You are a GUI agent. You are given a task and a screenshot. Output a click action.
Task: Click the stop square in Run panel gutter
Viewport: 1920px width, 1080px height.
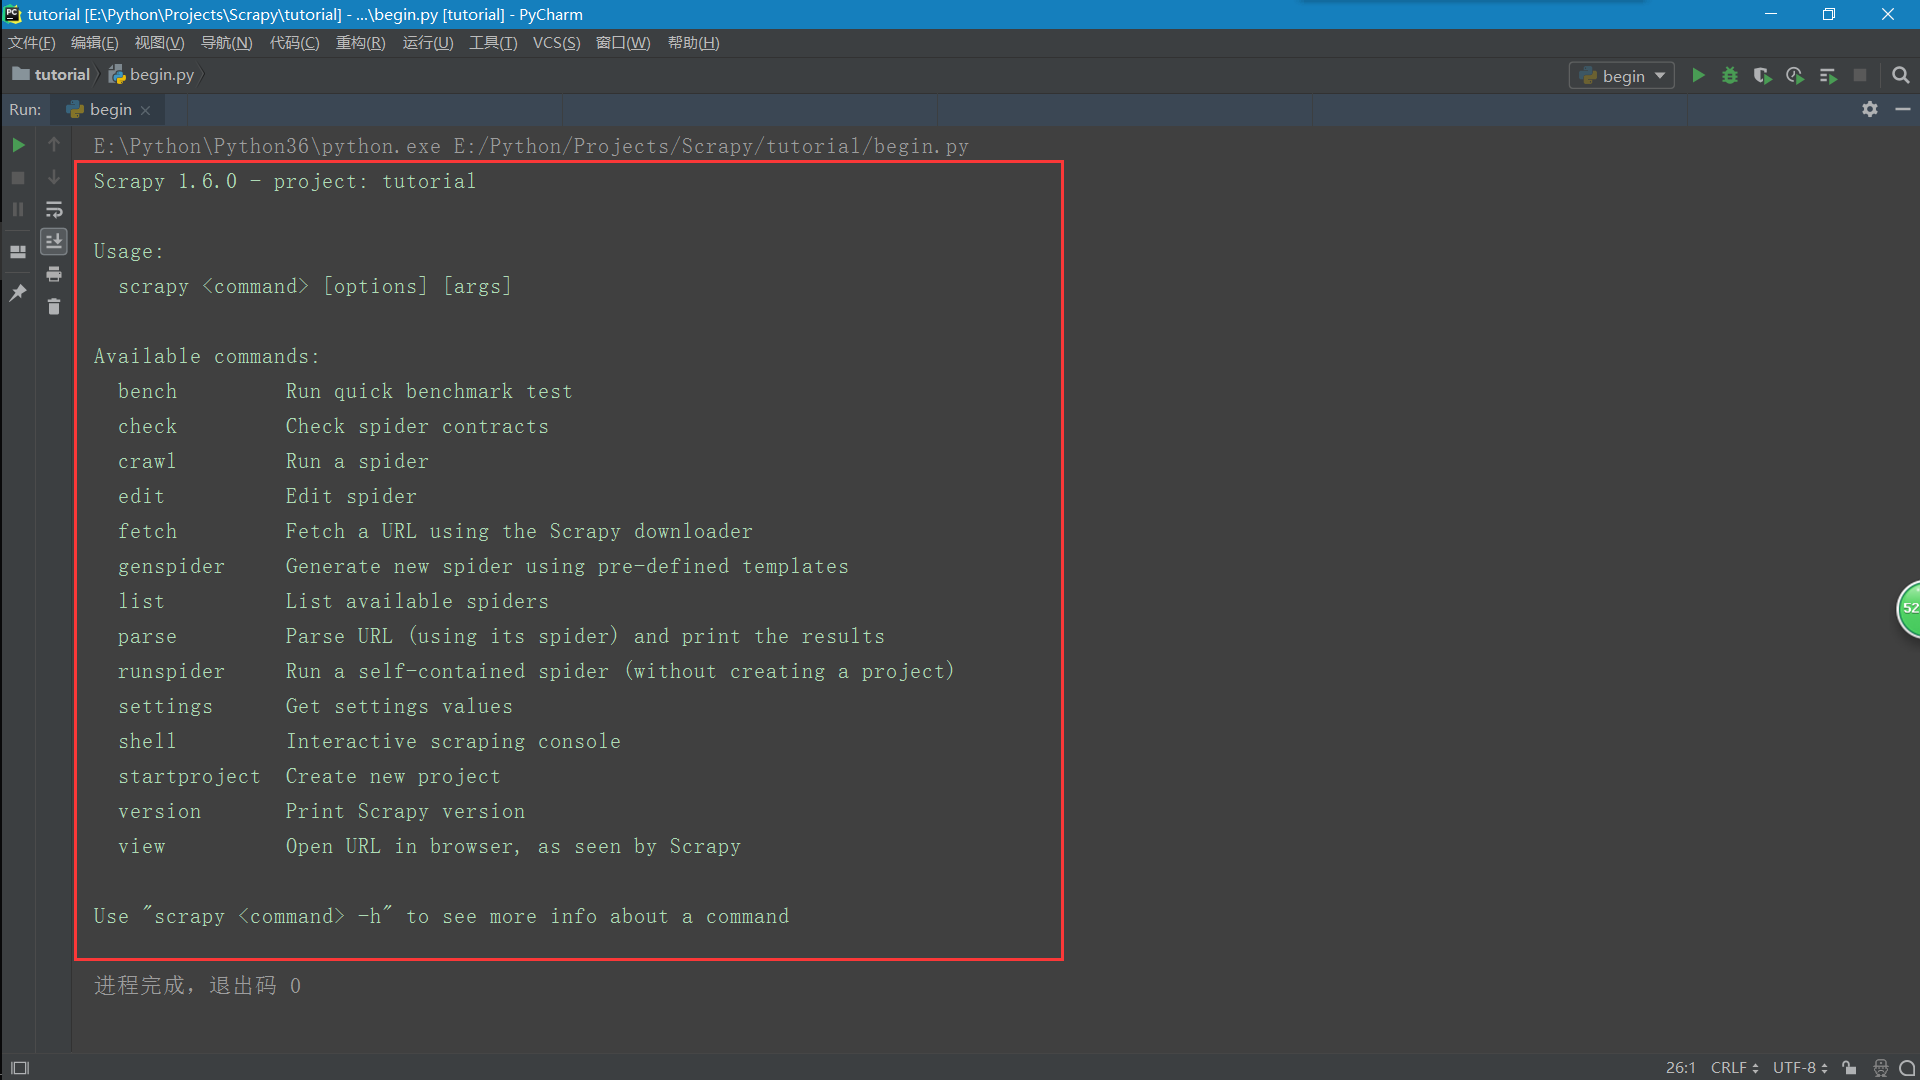tap(18, 177)
